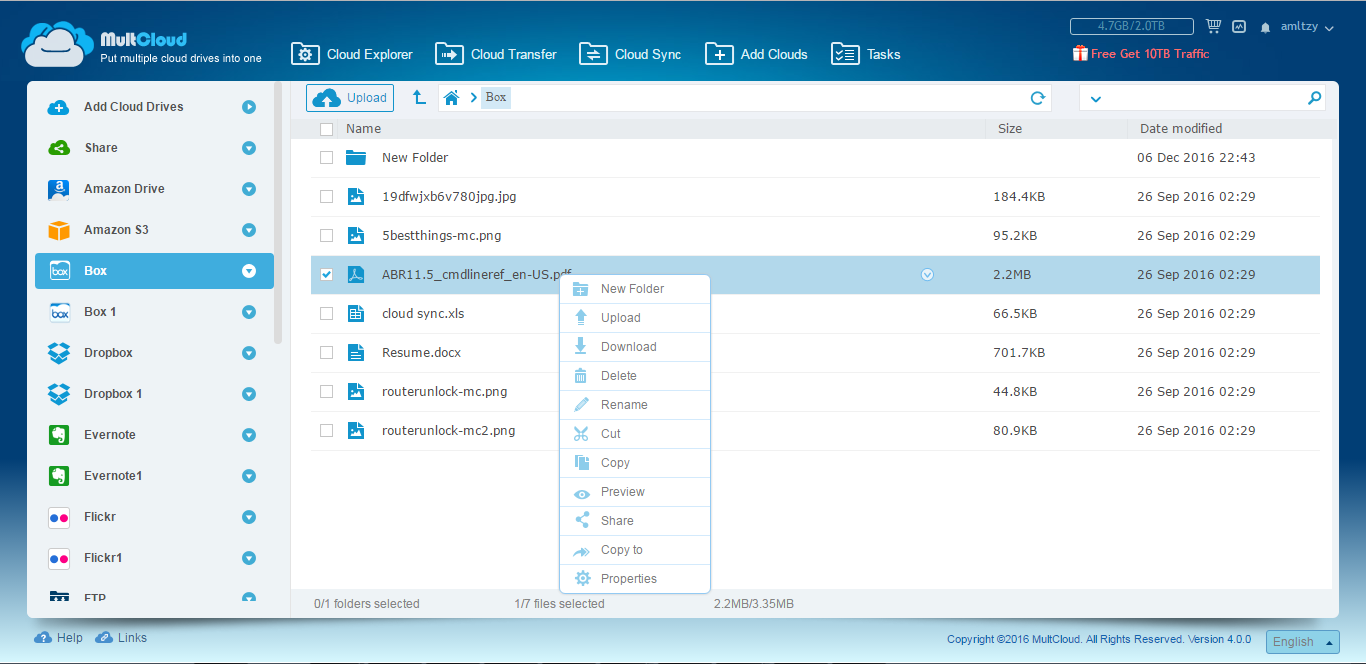Open the shopping cart icon
Viewport: 1366px width, 664px height.
[1213, 27]
